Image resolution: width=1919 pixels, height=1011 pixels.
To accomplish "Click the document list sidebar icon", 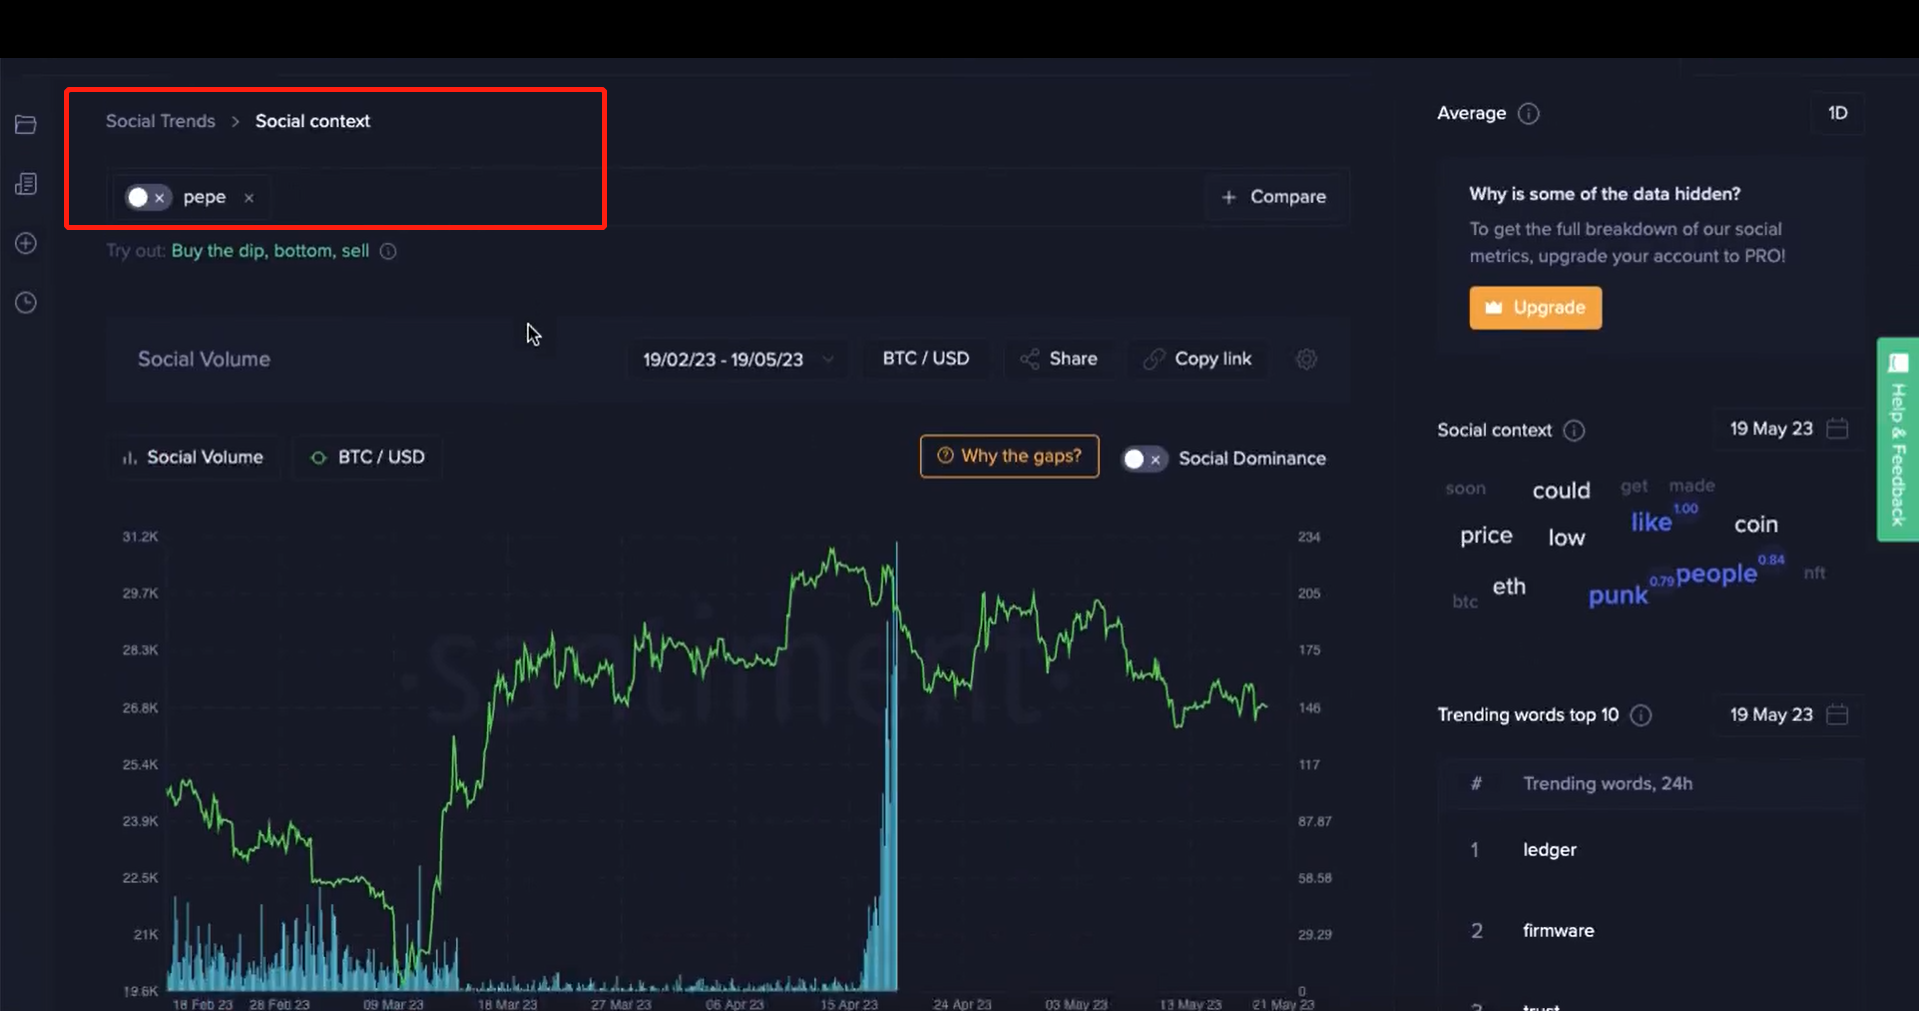I will (26, 184).
